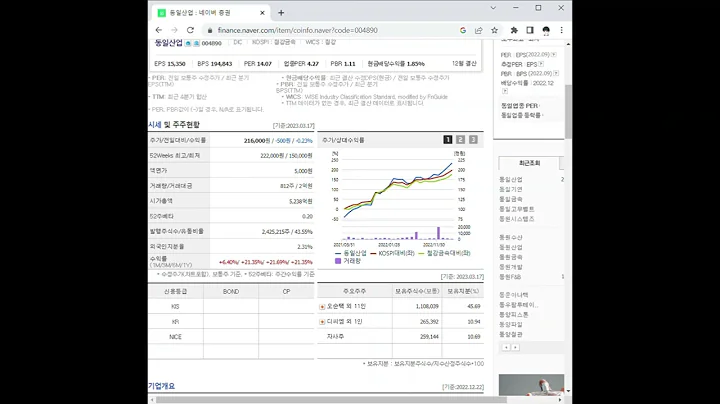
Task: Open 동원금속 in recent list
Action: tap(511, 257)
